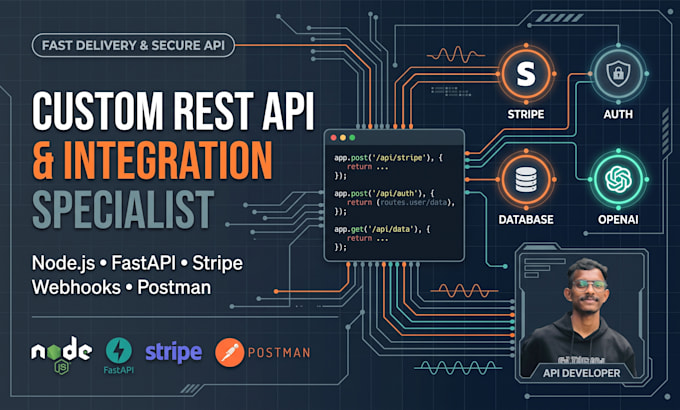
Task: Click the red dot in code window
Action: click(x=333, y=138)
